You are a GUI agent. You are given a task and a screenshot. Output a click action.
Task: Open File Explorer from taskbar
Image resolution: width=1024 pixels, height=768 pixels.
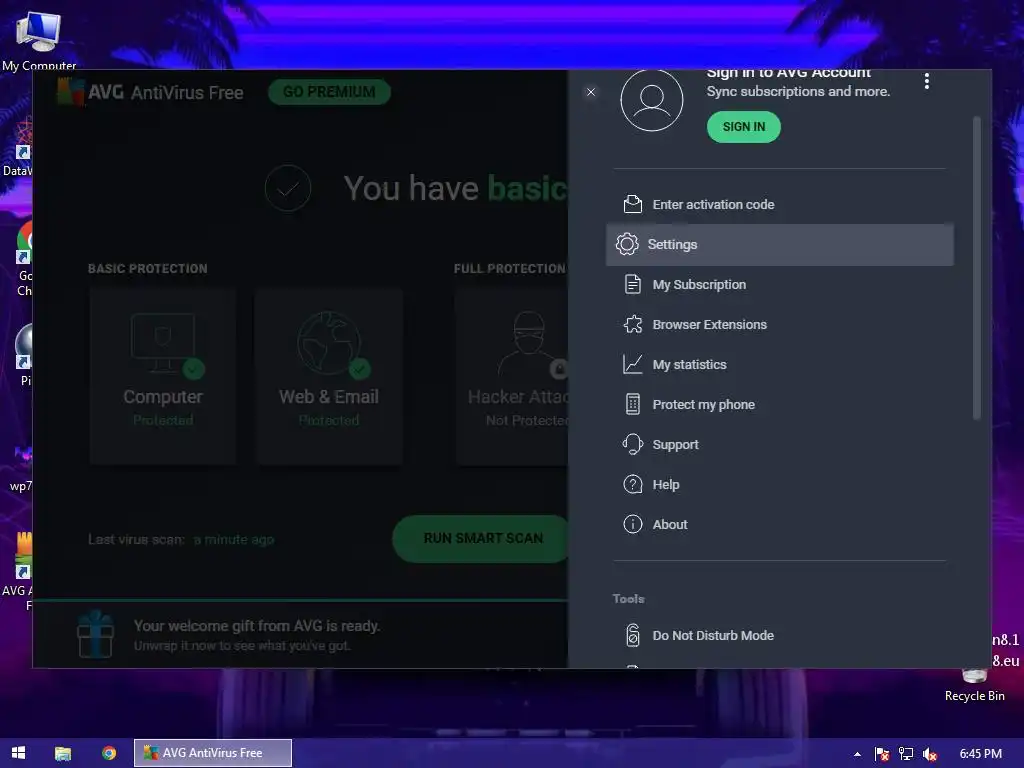[63, 753]
